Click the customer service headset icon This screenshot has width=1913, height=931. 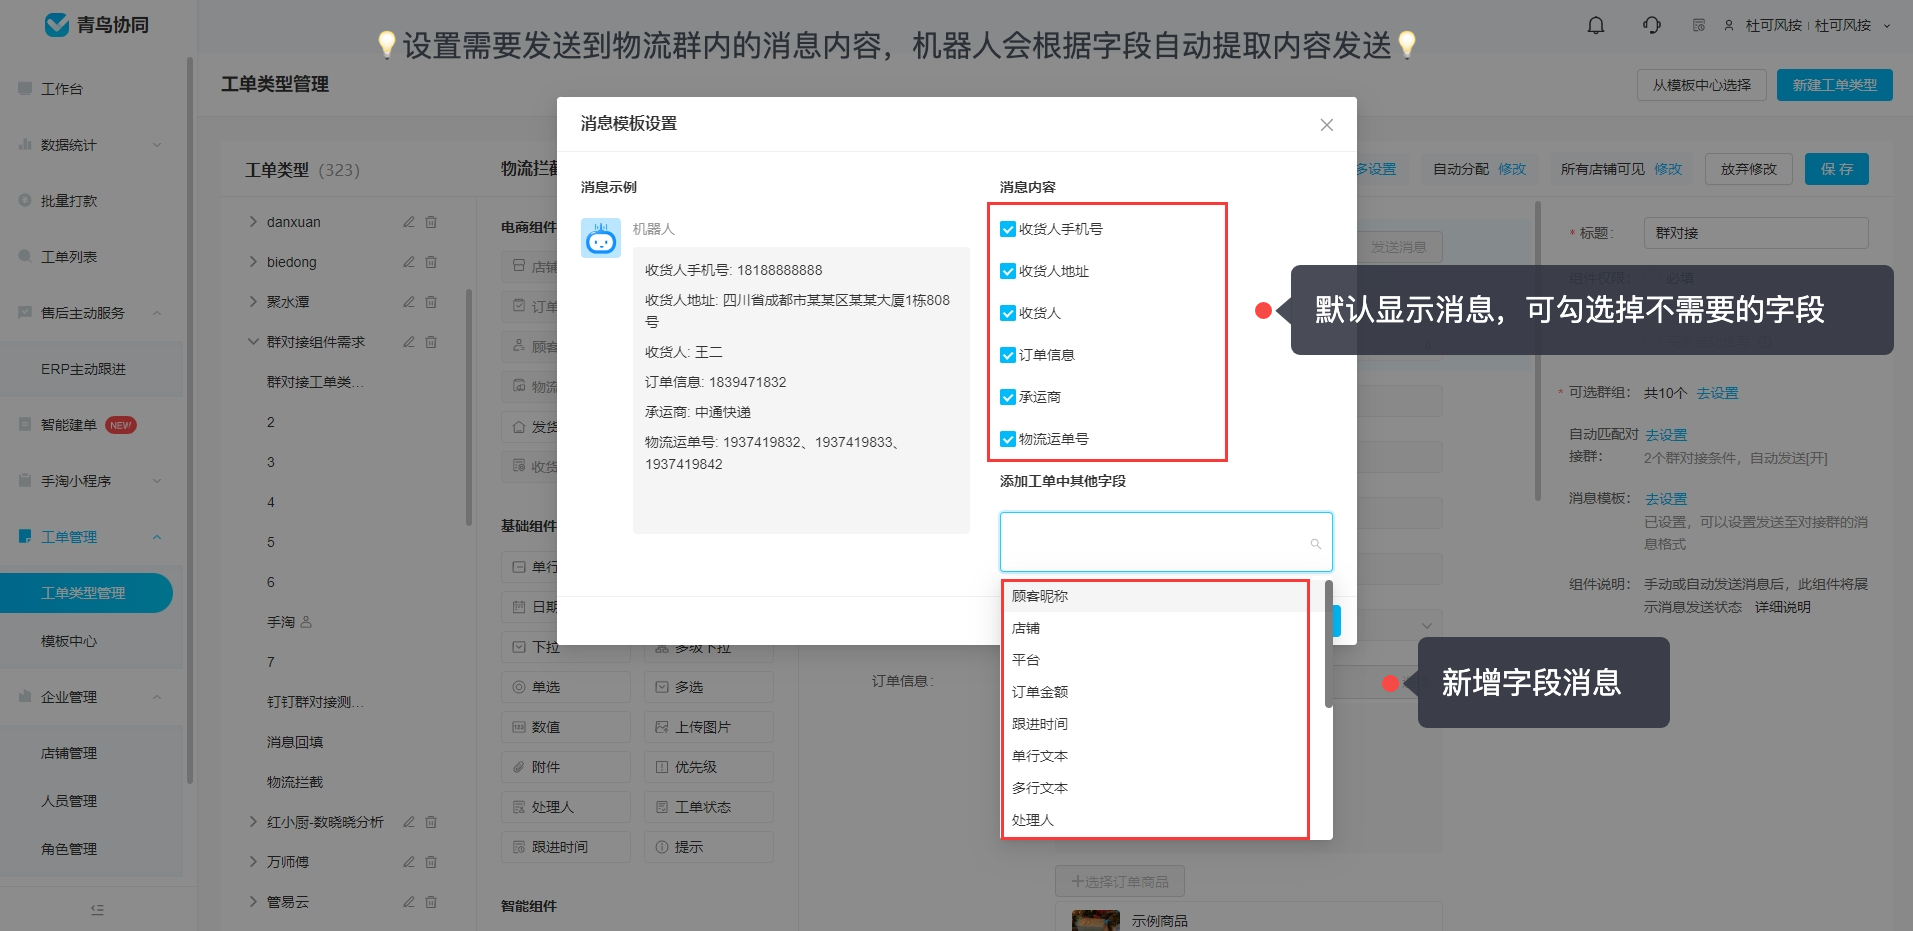[1652, 25]
